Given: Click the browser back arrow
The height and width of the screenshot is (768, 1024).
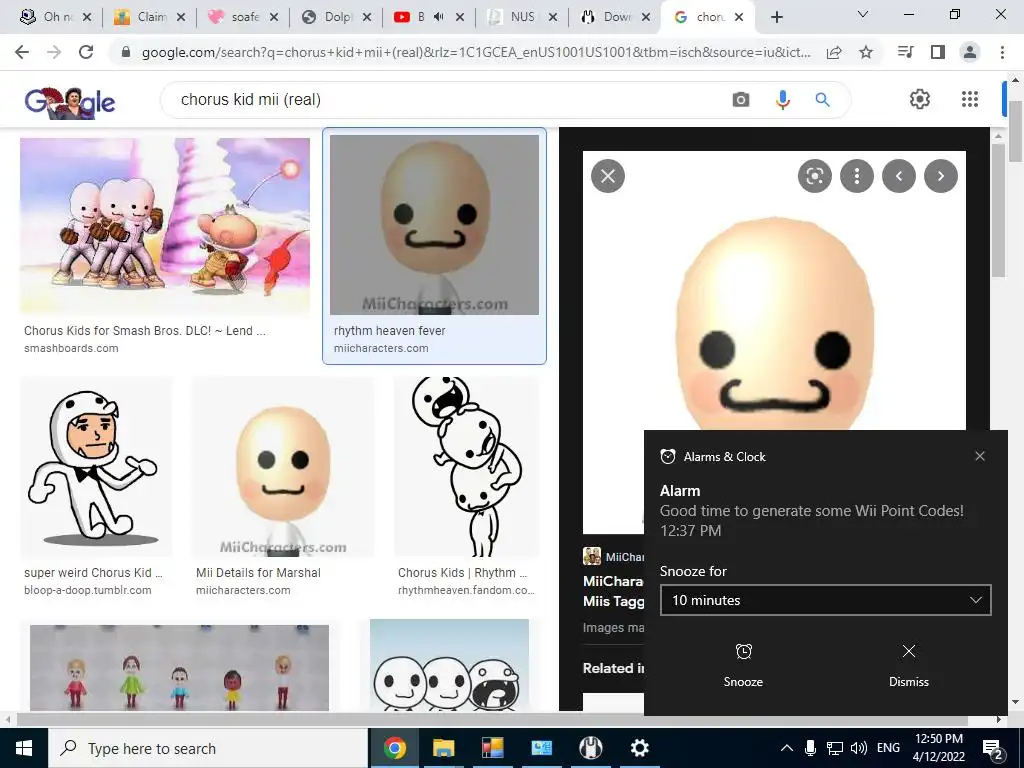Looking at the screenshot, I should pyautogui.click(x=22, y=52).
